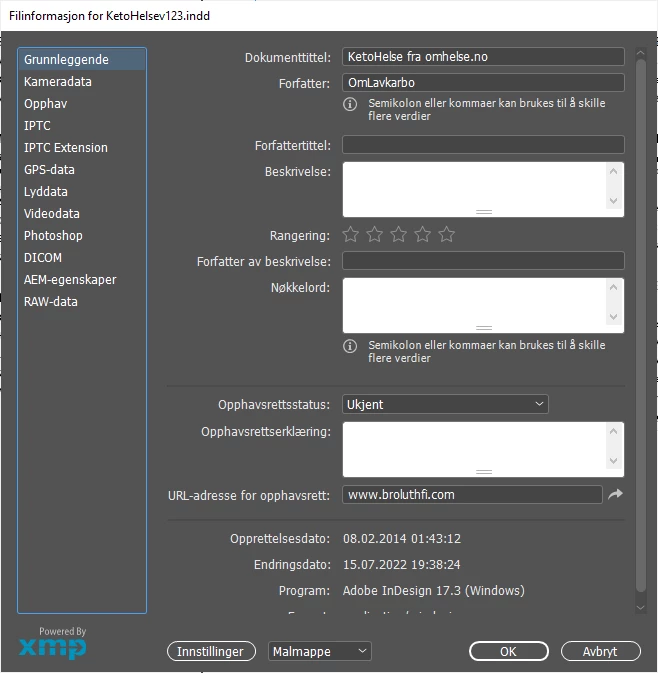Click the main panel scroll-up arrow
The image size is (658, 673).
(640, 53)
